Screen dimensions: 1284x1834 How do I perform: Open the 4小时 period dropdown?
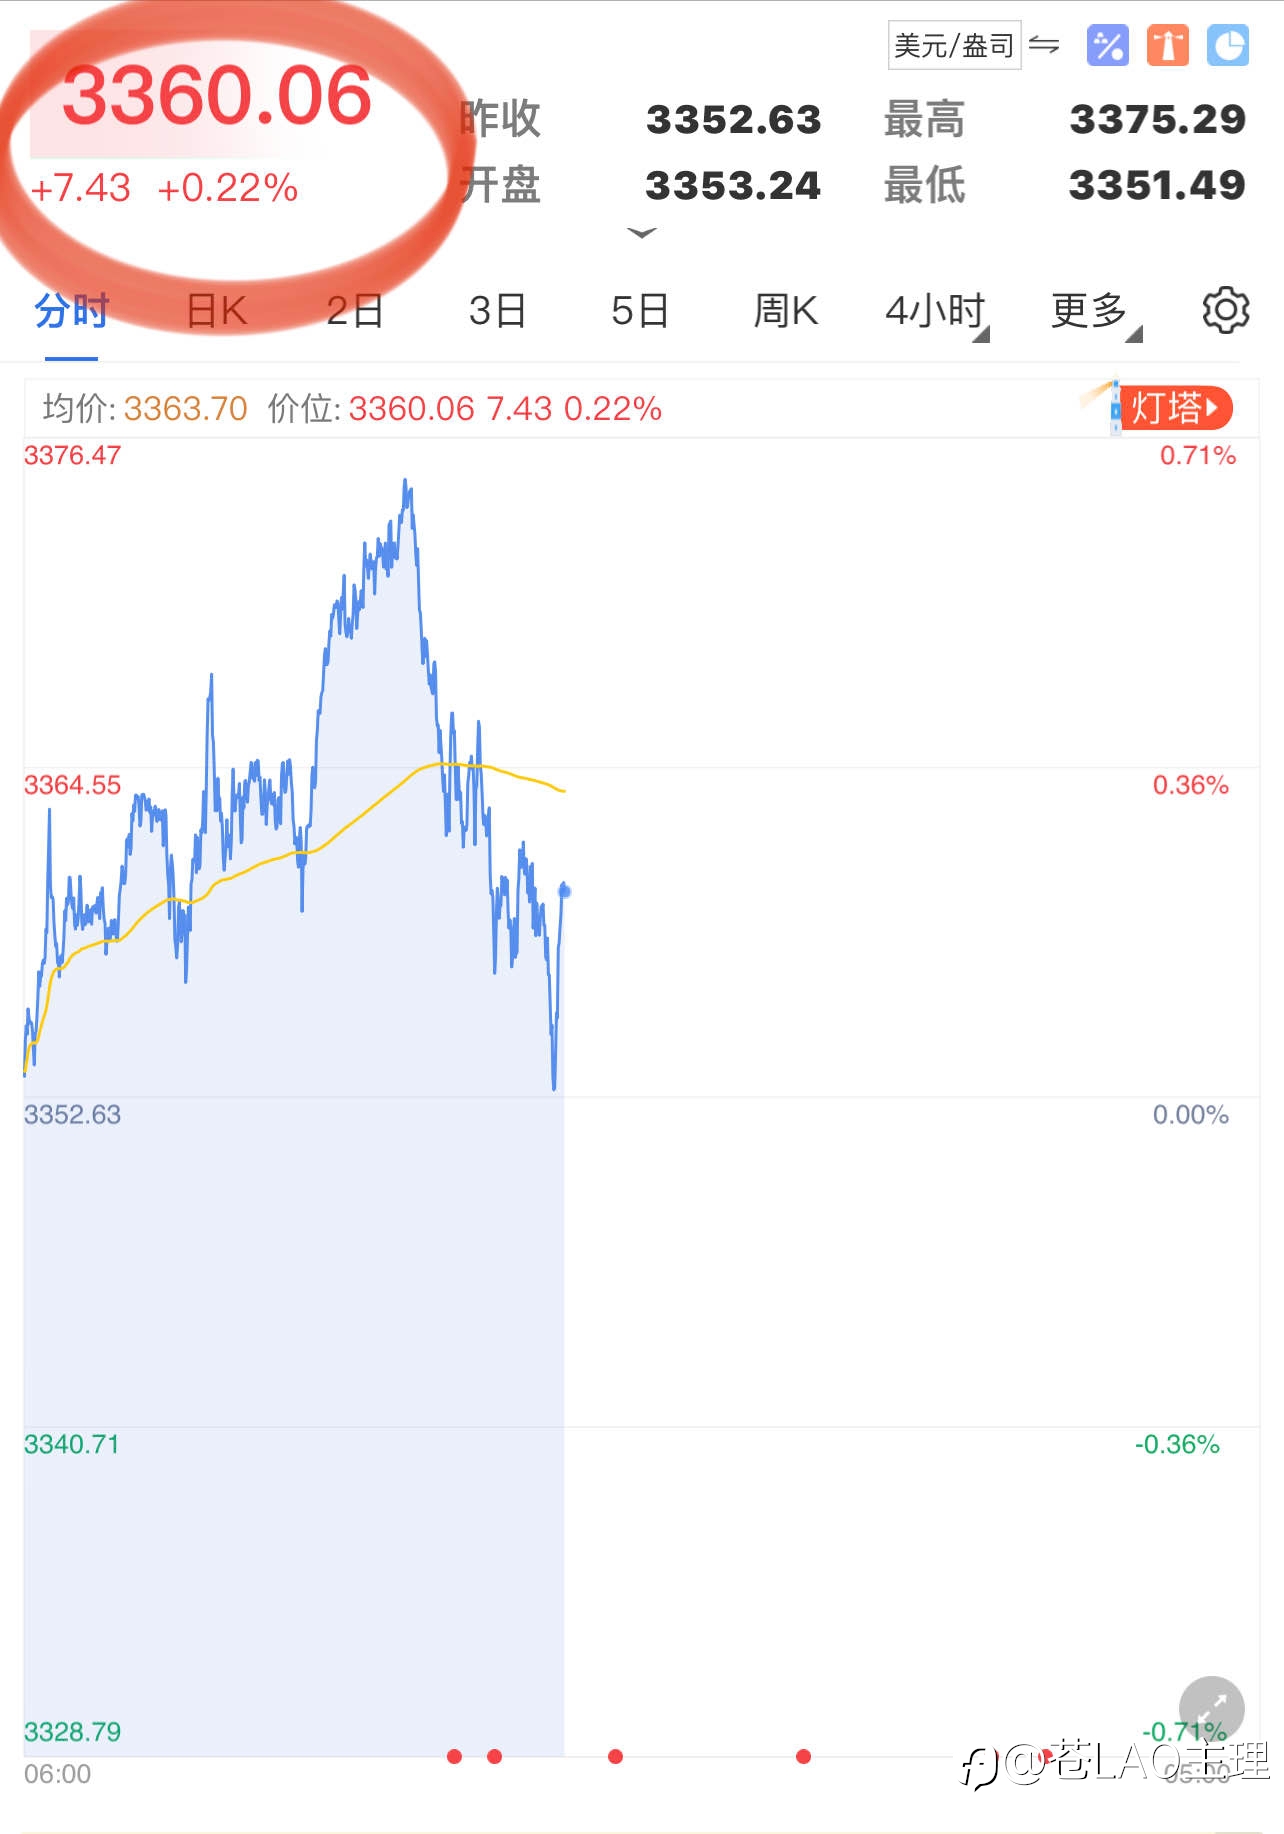pyautogui.click(x=936, y=311)
